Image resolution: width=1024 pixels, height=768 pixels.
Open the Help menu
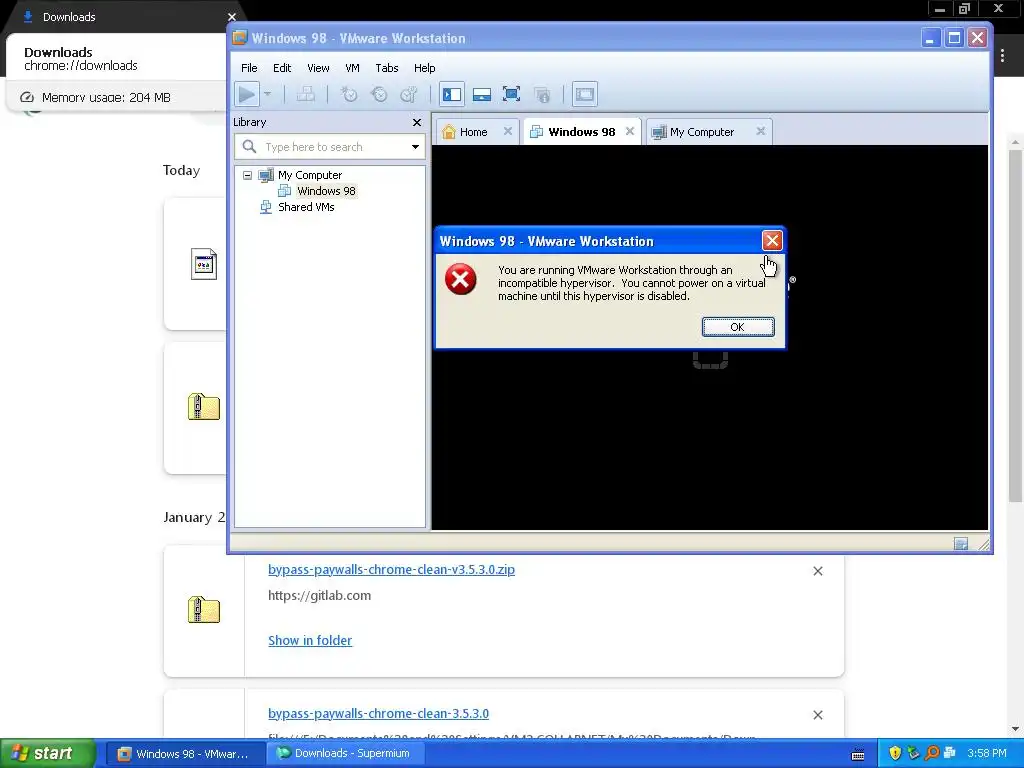[x=424, y=68]
